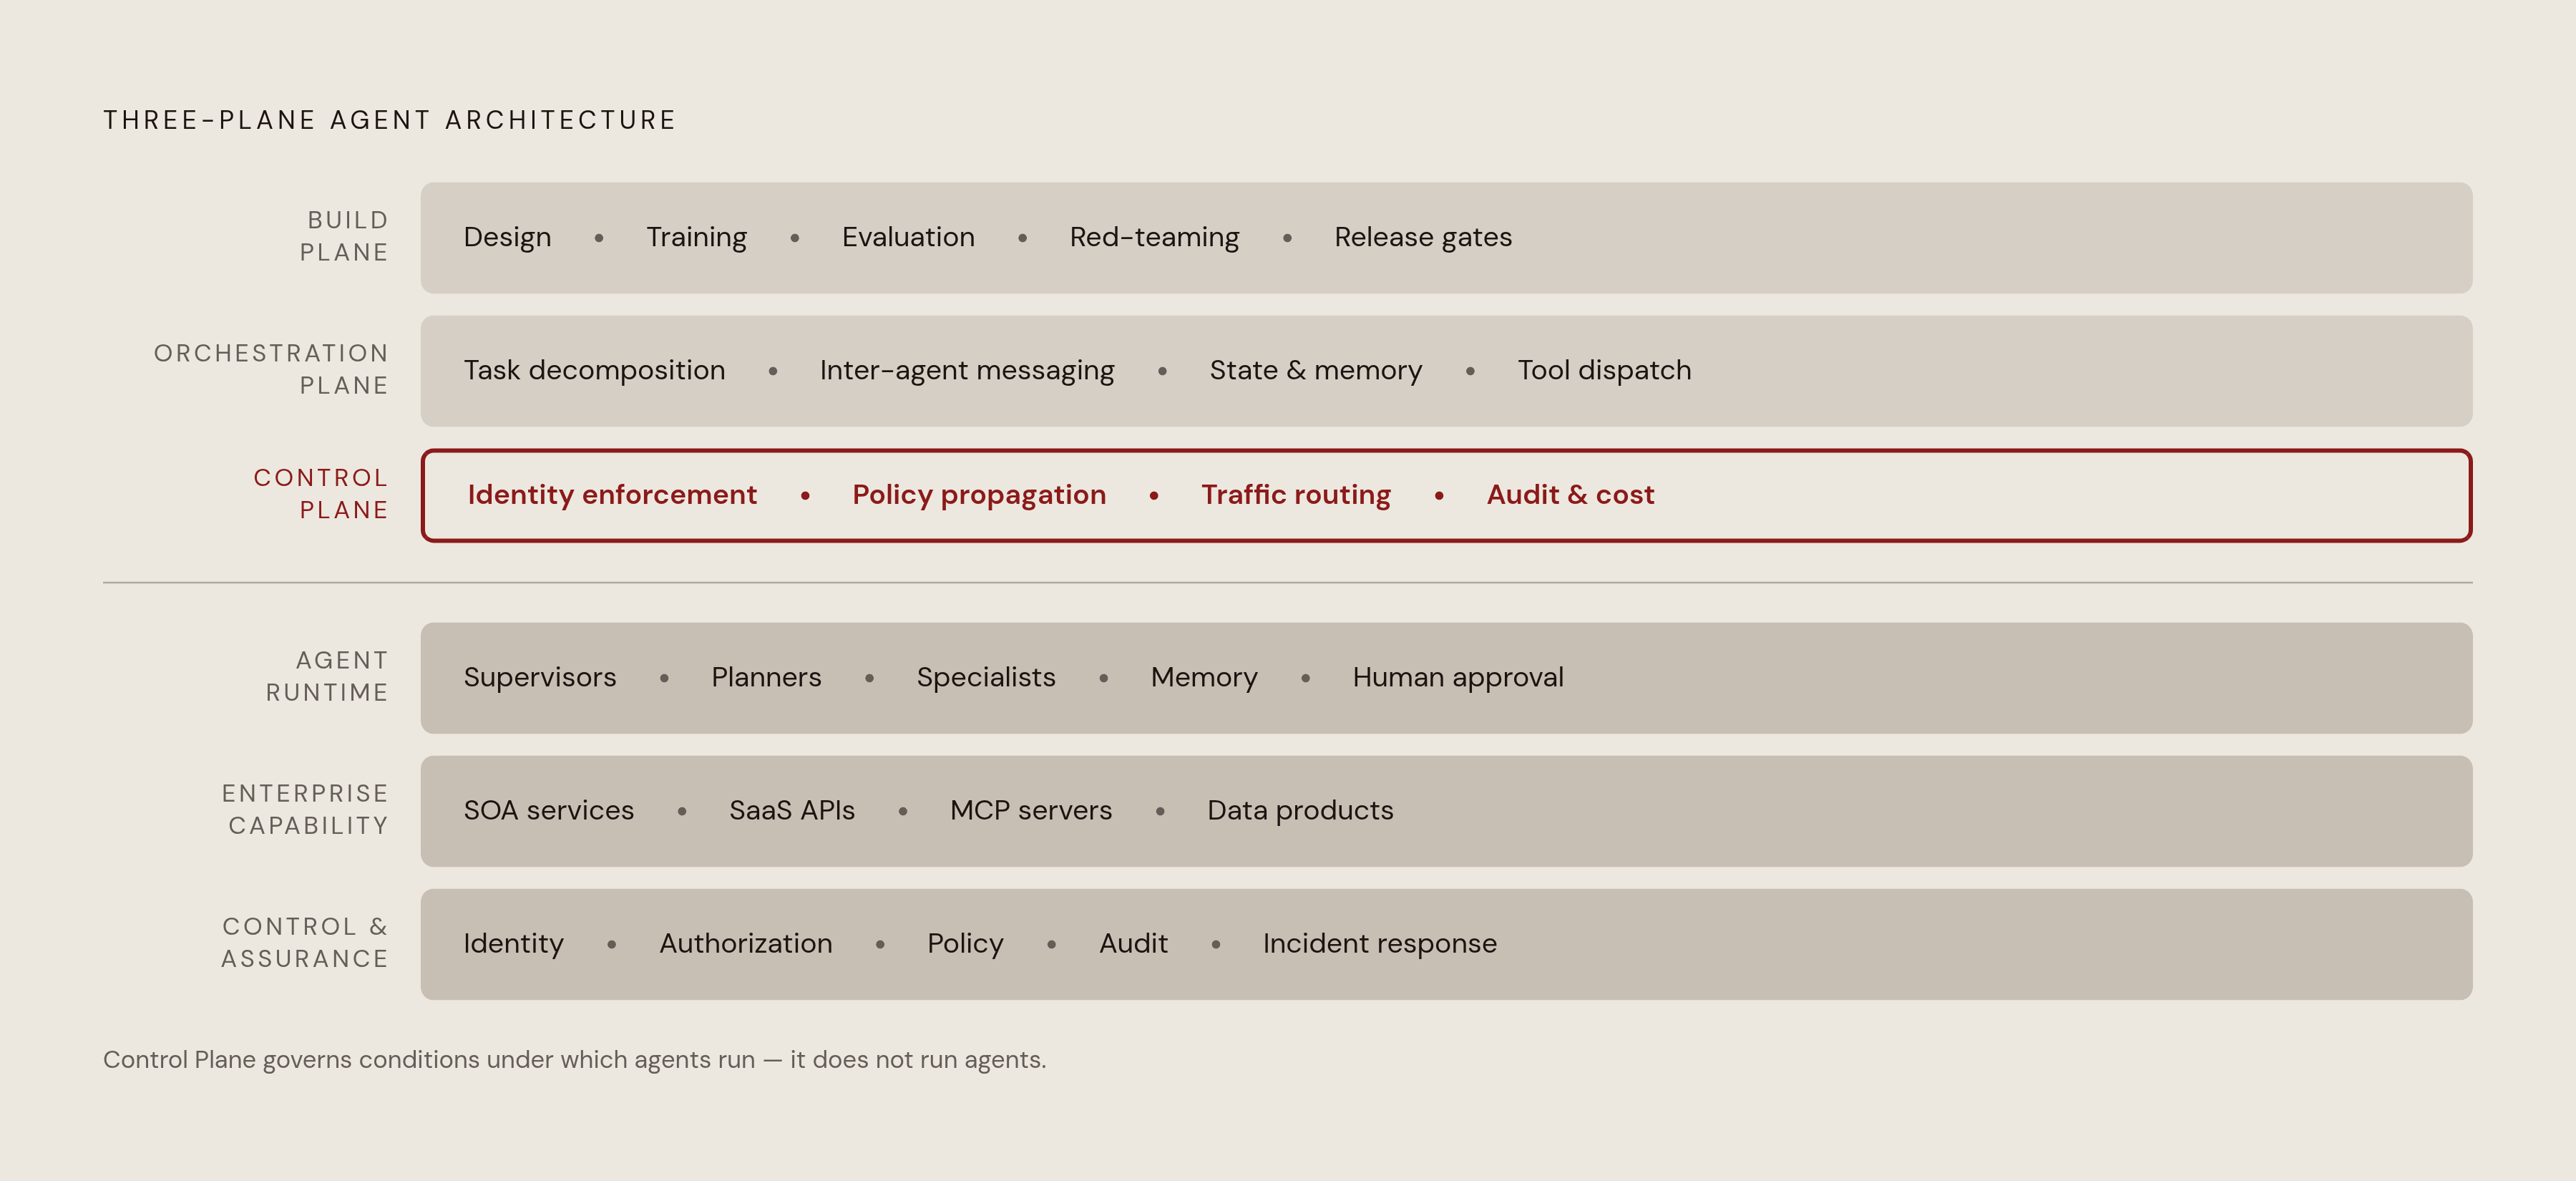Select 'Design' in Build Plane
The height and width of the screenshot is (1181, 2576).
(x=507, y=237)
